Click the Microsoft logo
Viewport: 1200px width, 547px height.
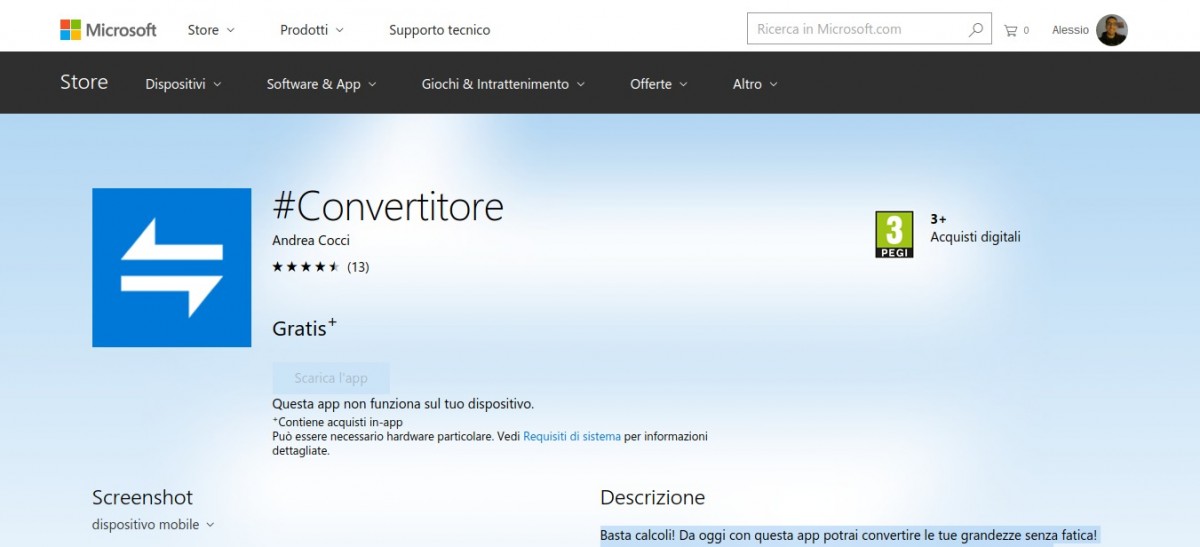[x=108, y=30]
